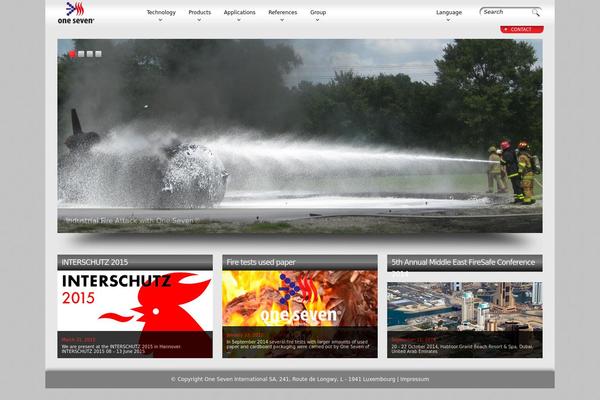Select the first red slider dot

pos(72,54)
